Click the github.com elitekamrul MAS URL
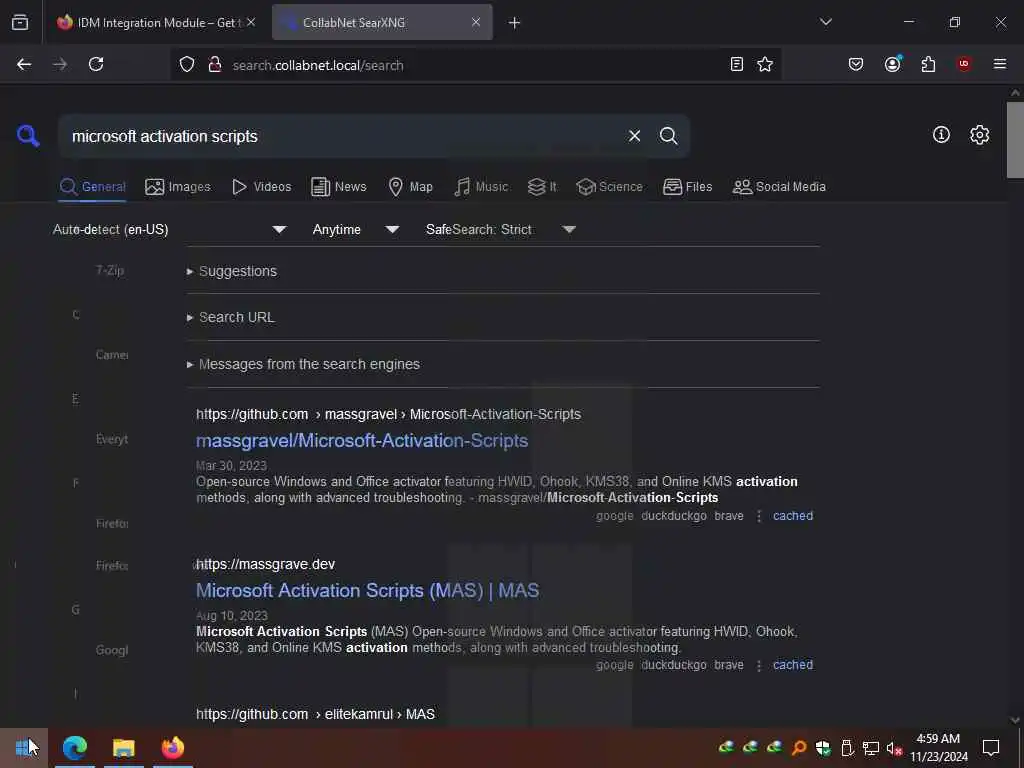The width and height of the screenshot is (1024, 768). tap(315, 714)
